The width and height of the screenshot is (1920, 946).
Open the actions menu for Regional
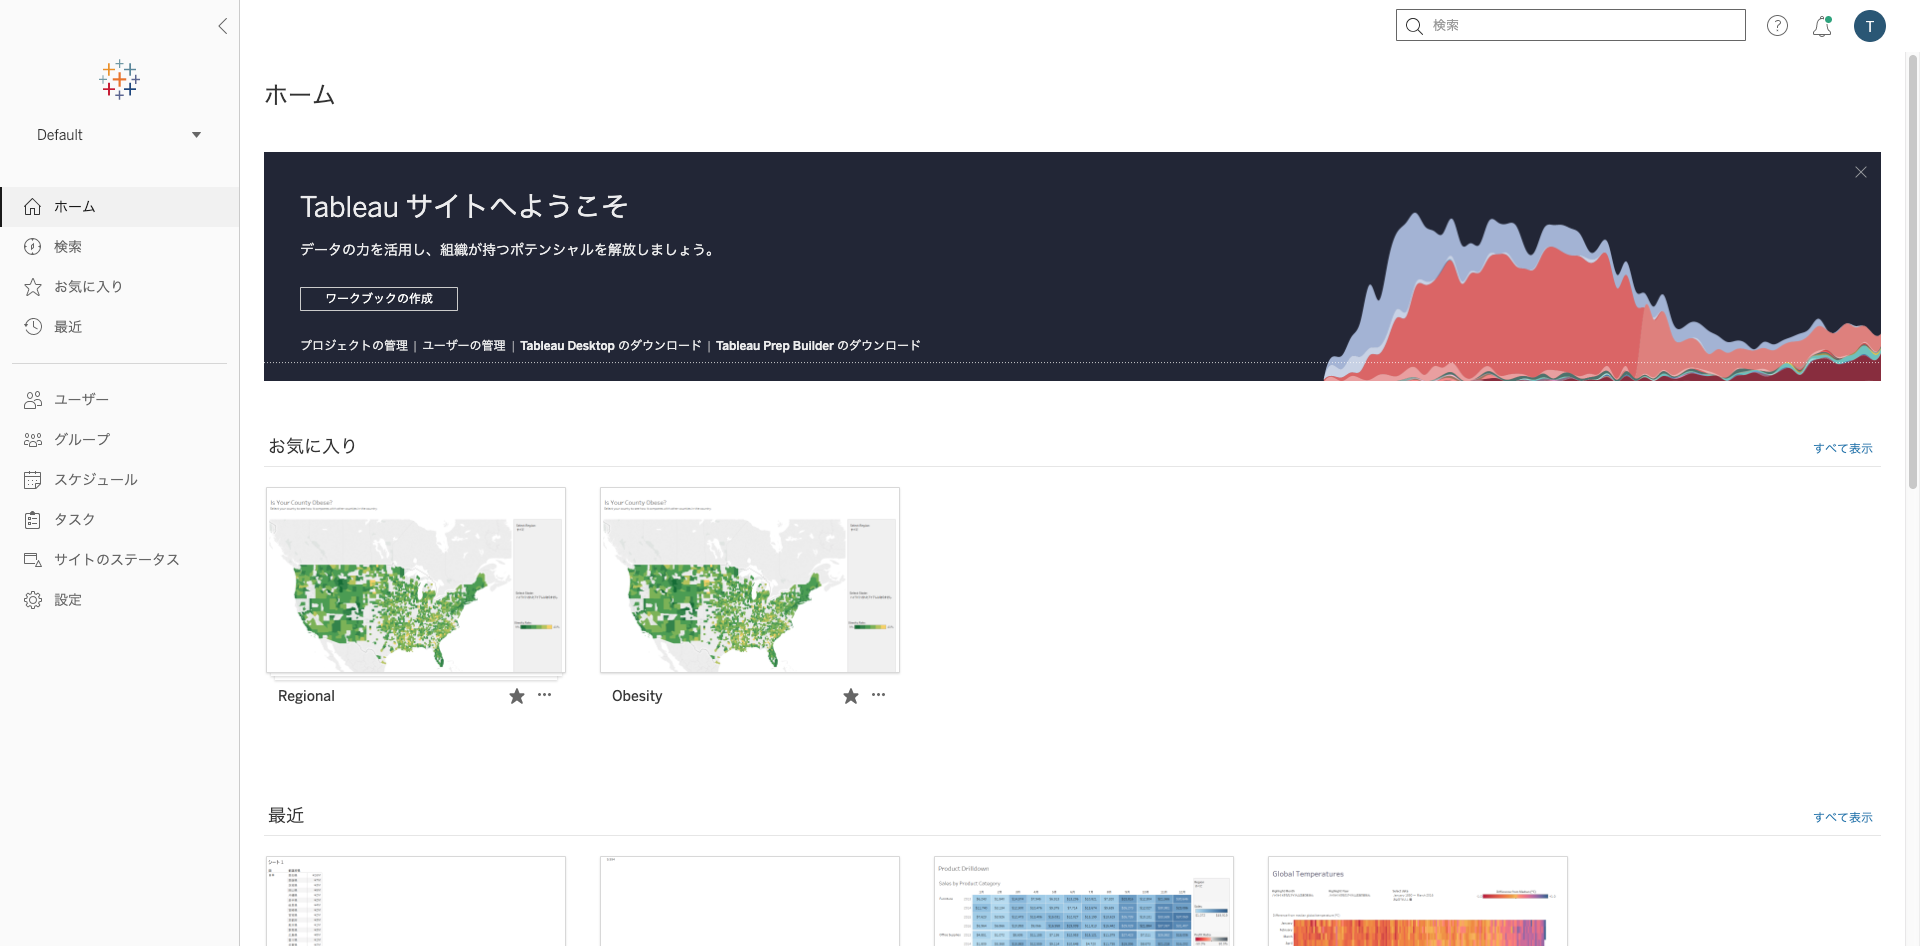pyautogui.click(x=544, y=695)
